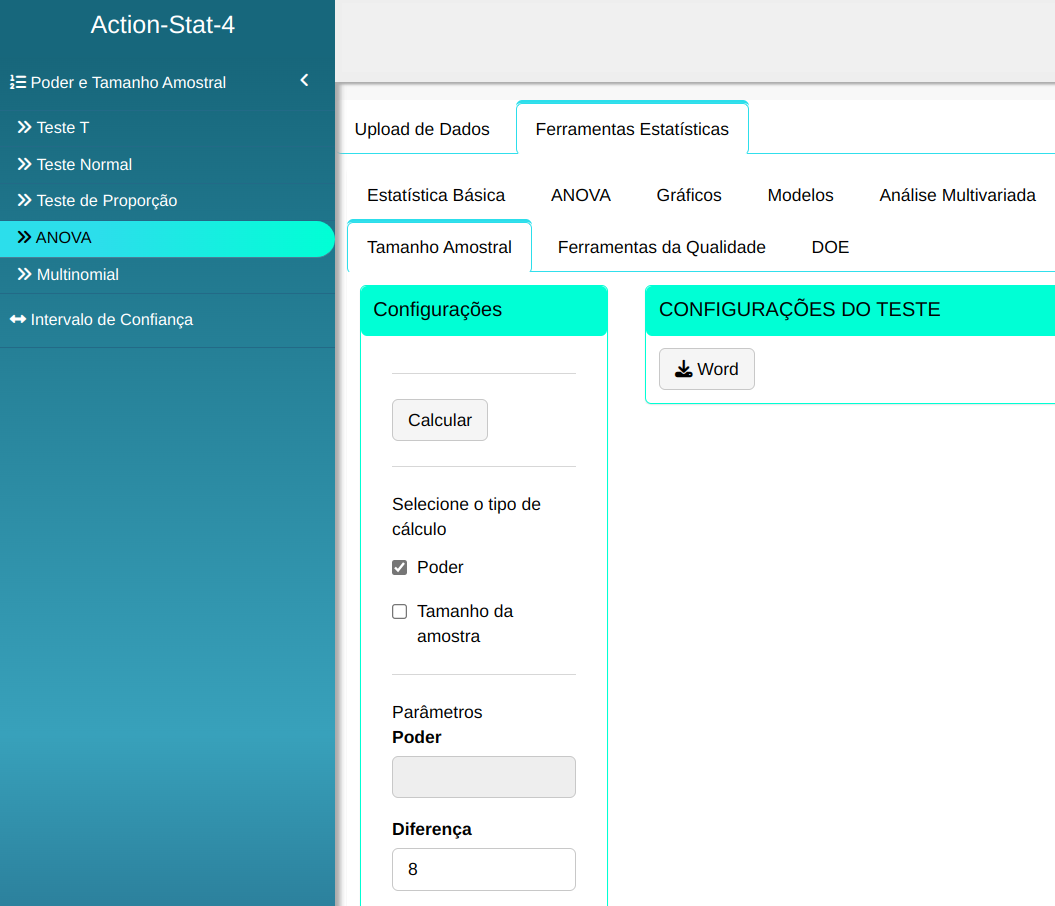Screen dimensions: 1055x906
Task: Click the double-arrow icon beside ANOVA in the sidebar
Action: (24, 238)
